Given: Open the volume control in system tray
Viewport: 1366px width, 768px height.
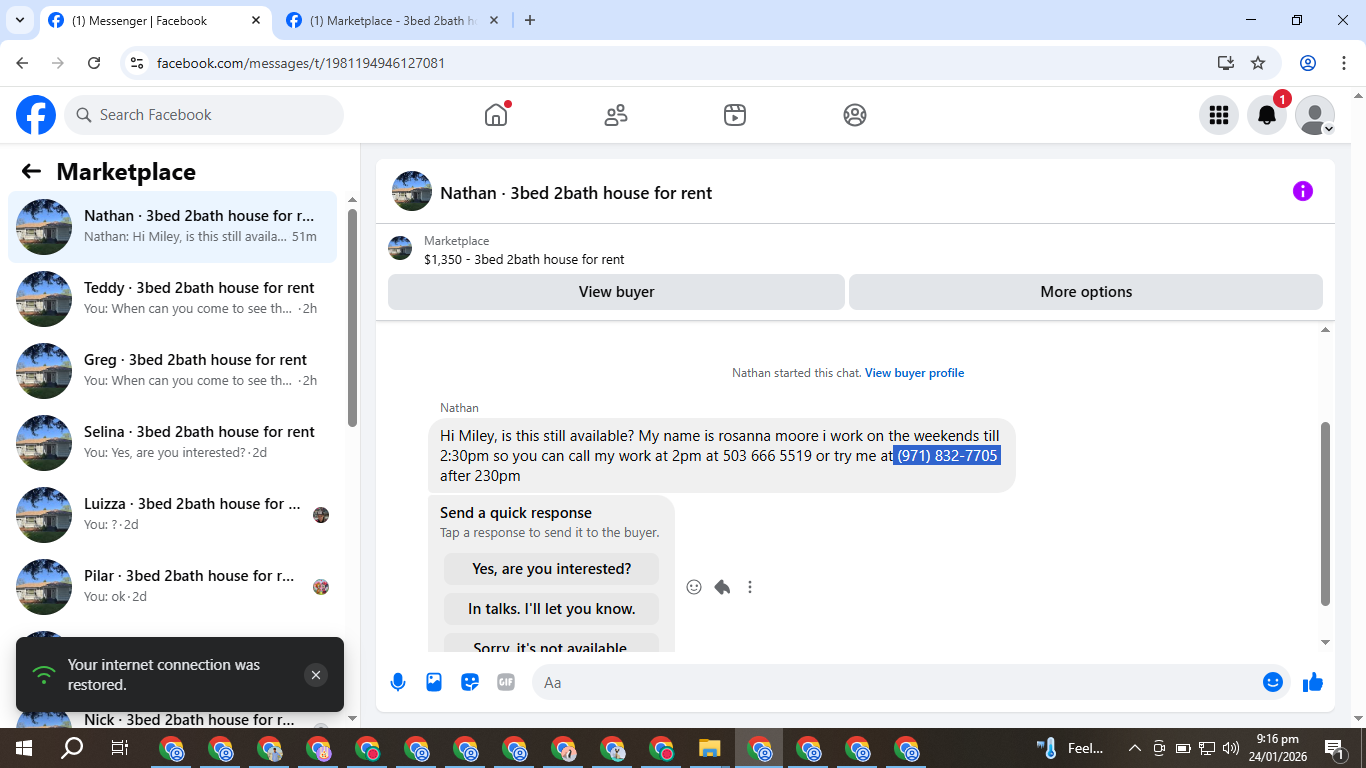Looking at the screenshot, I should pyautogui.click(x=1231, y=748).
